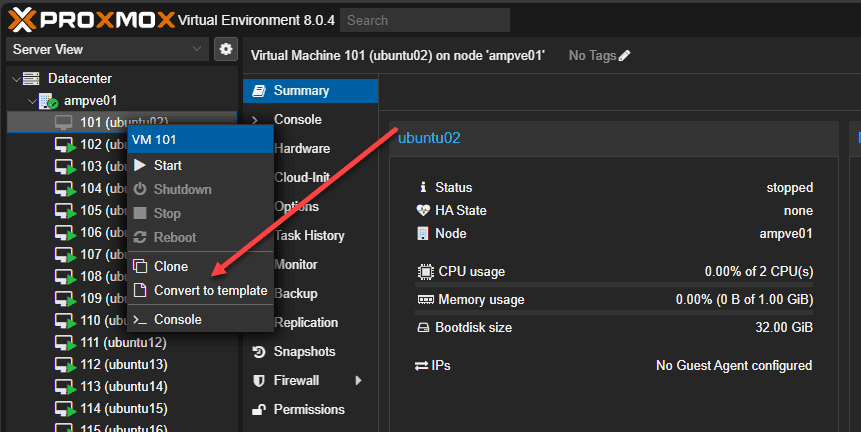Viewport: 861px width, 432px height.
Task: Click the Clone icon in context menu
Action: (x=140, y=266)
